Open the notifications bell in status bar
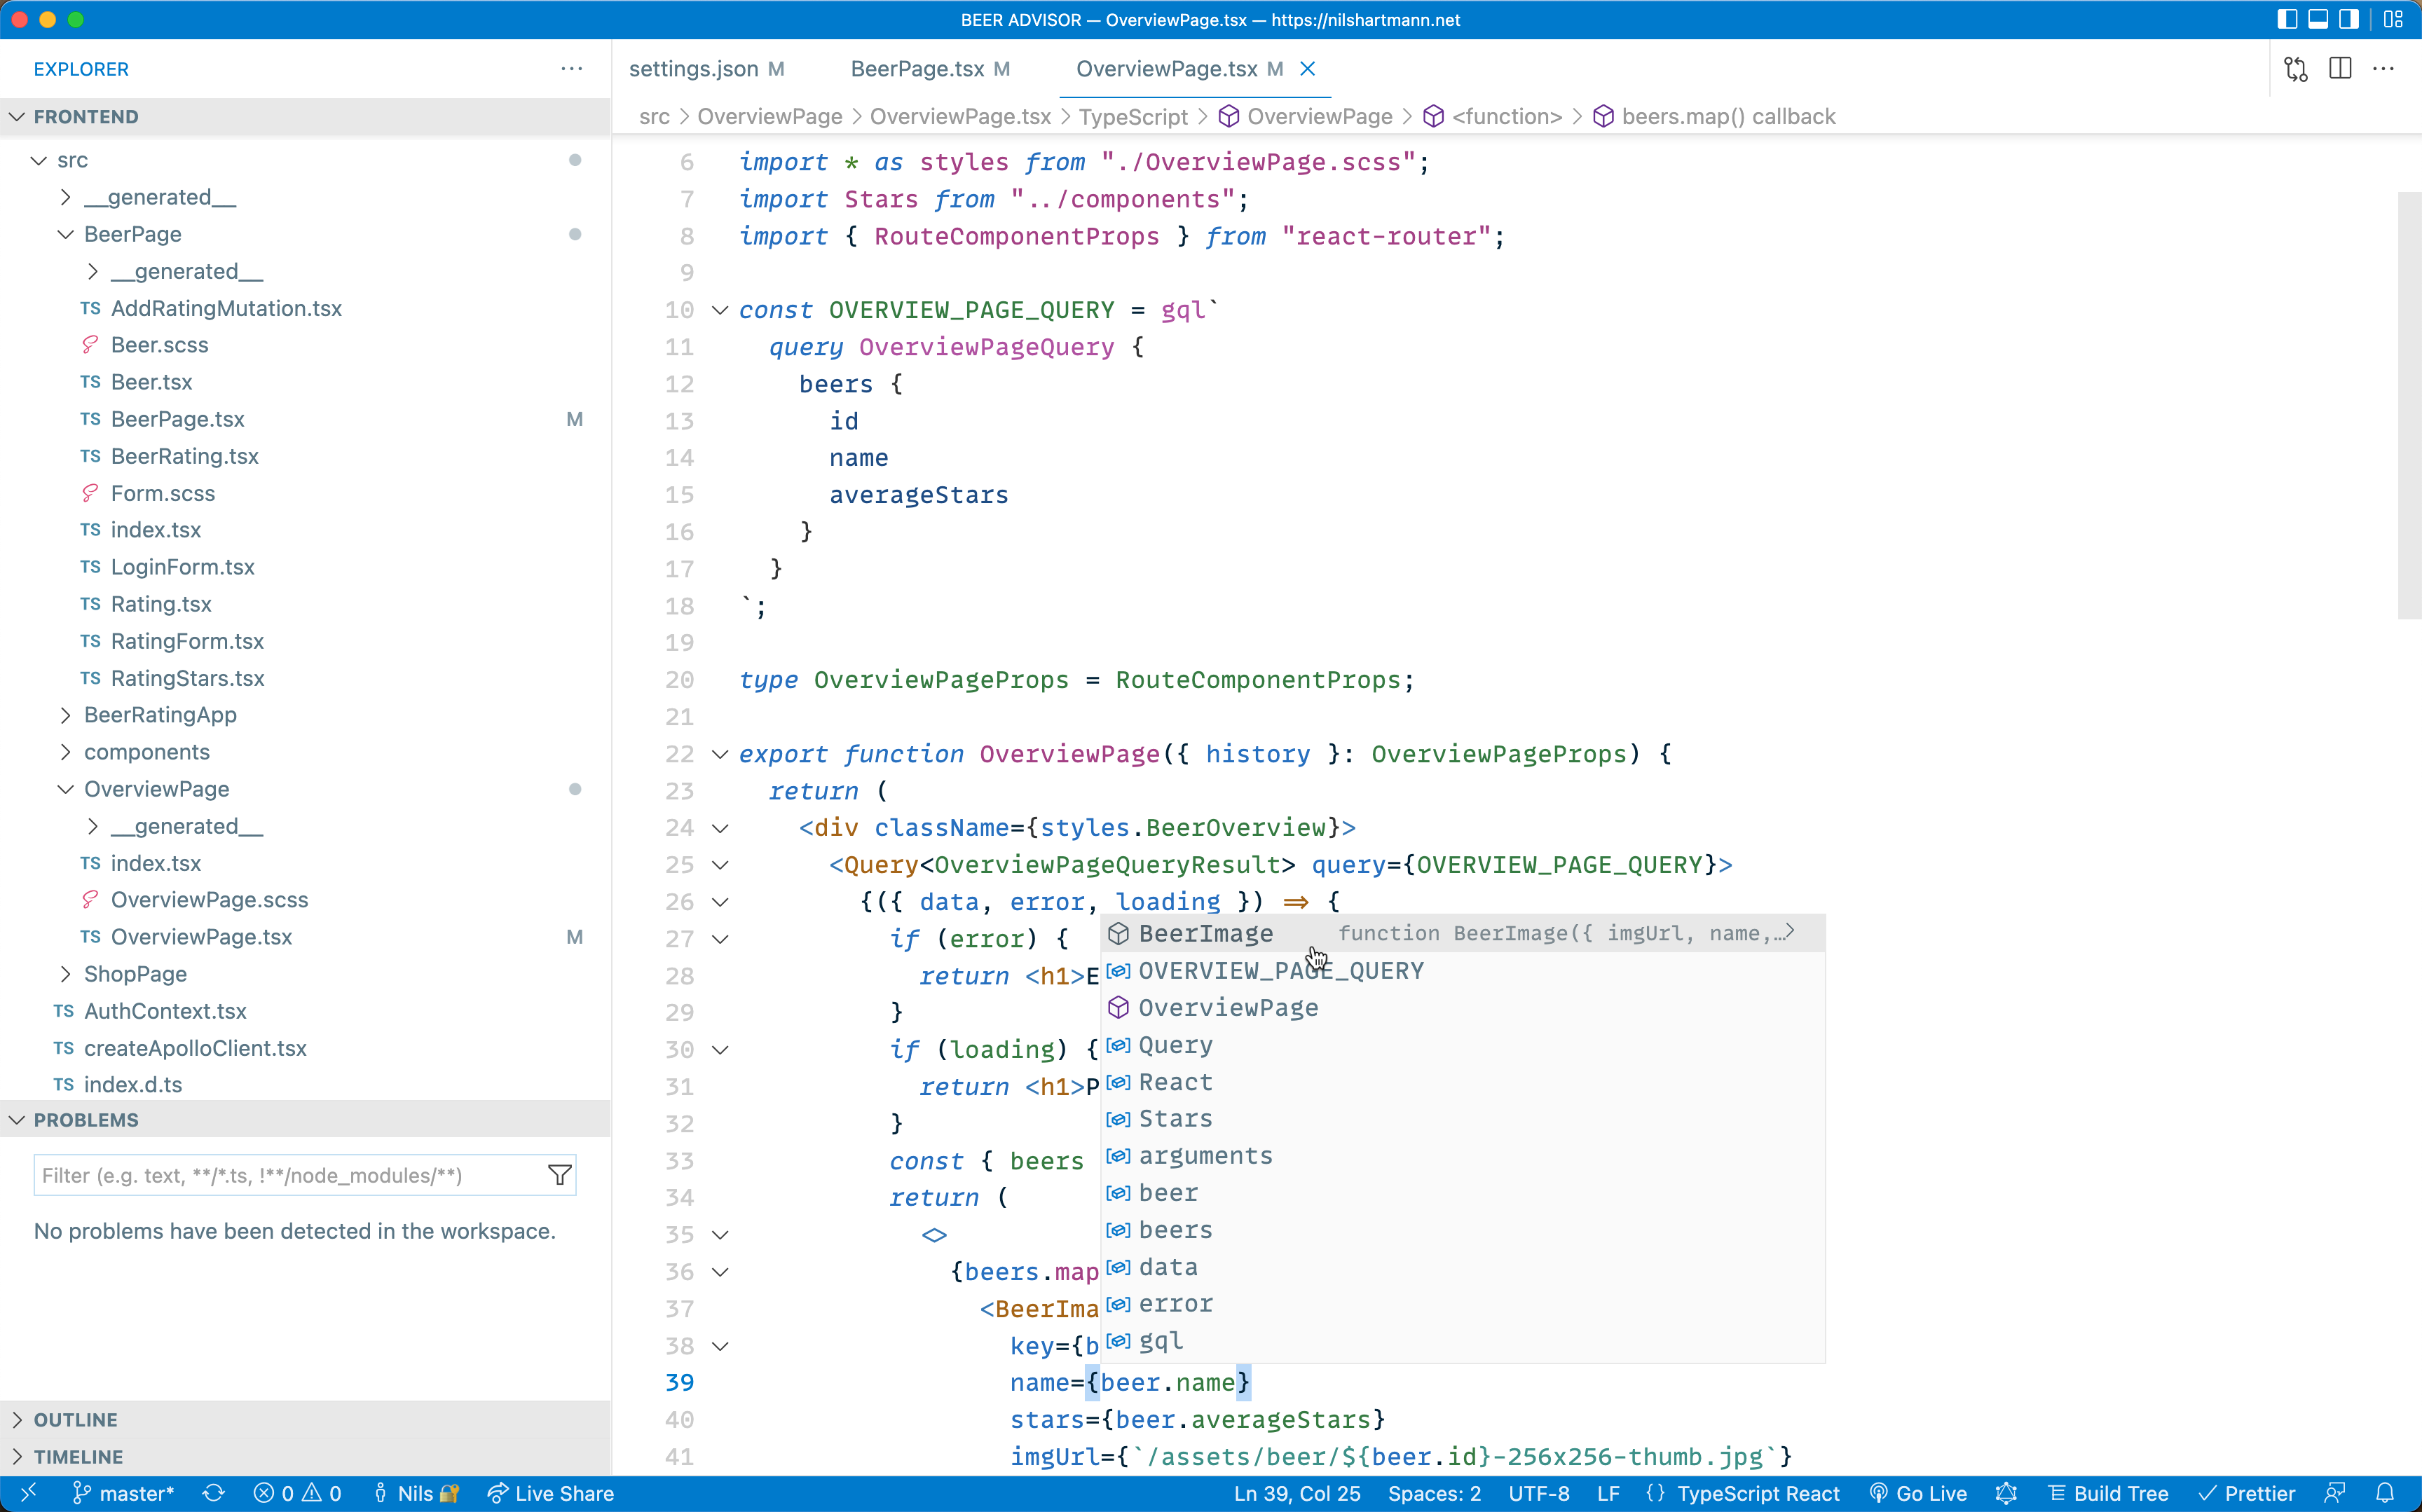This screenshot has height=1512, width=2422. pos(2385,1493)
